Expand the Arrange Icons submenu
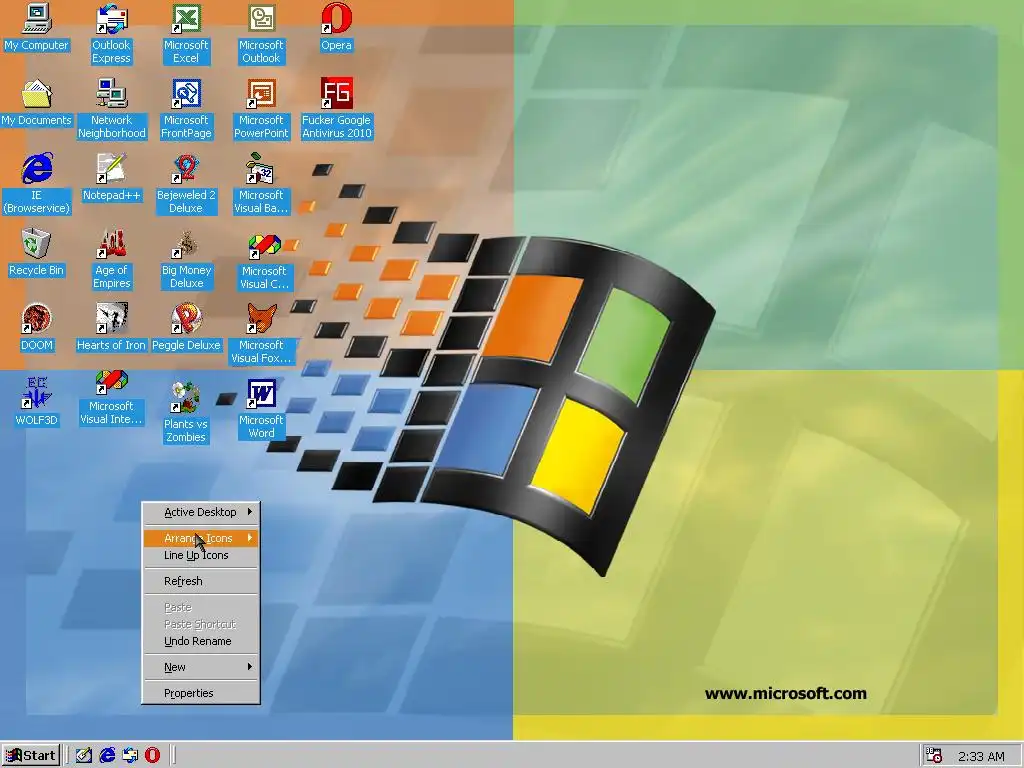Screen dimensions: 1024x768 click(x=201, y=538)
